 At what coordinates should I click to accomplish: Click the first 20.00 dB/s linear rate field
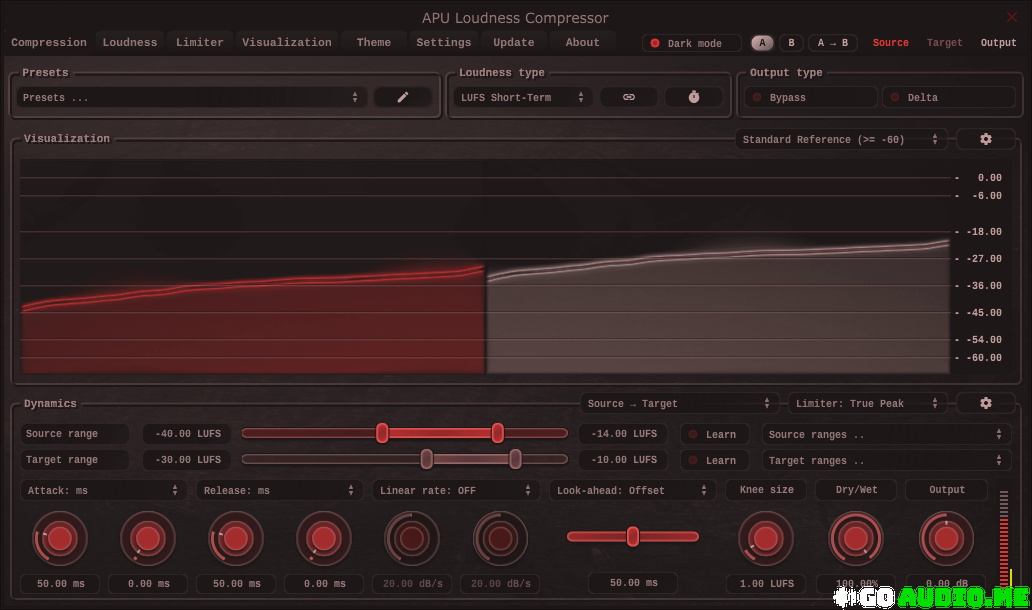click(413, 584)
